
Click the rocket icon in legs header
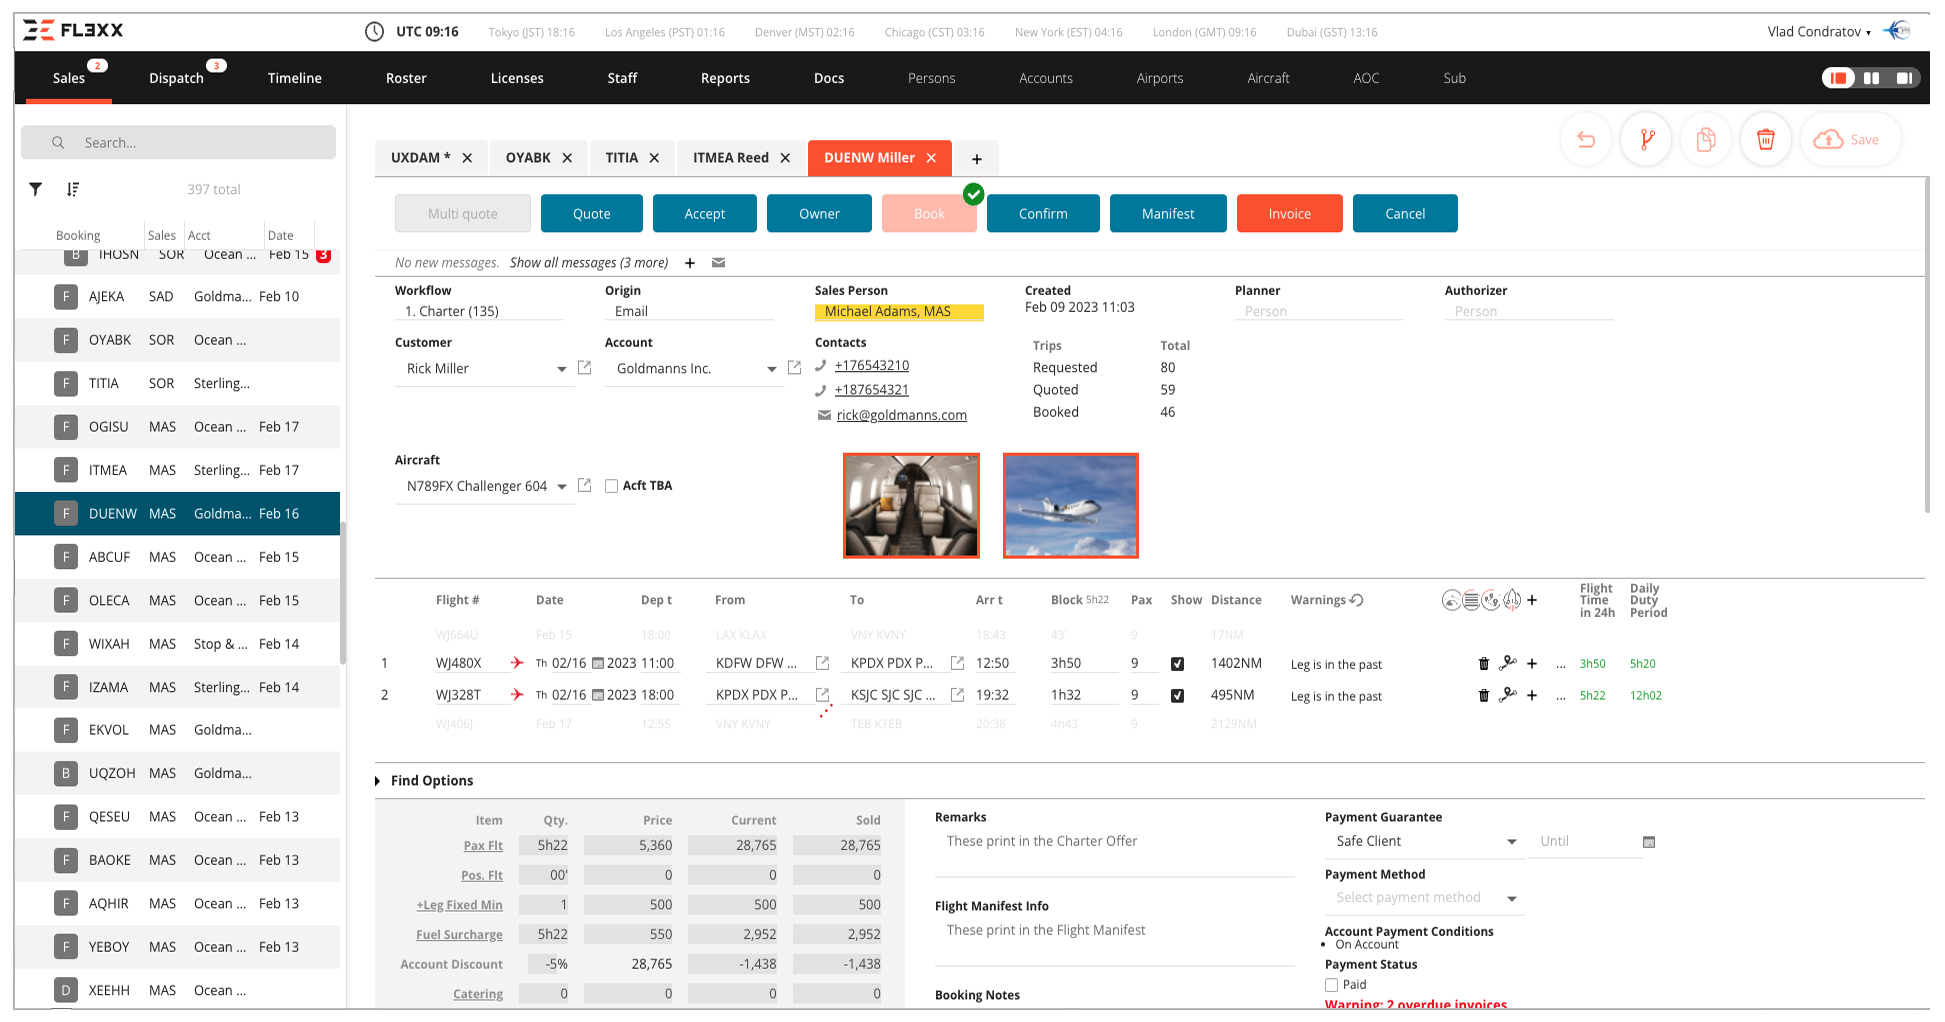(1512, 600)
